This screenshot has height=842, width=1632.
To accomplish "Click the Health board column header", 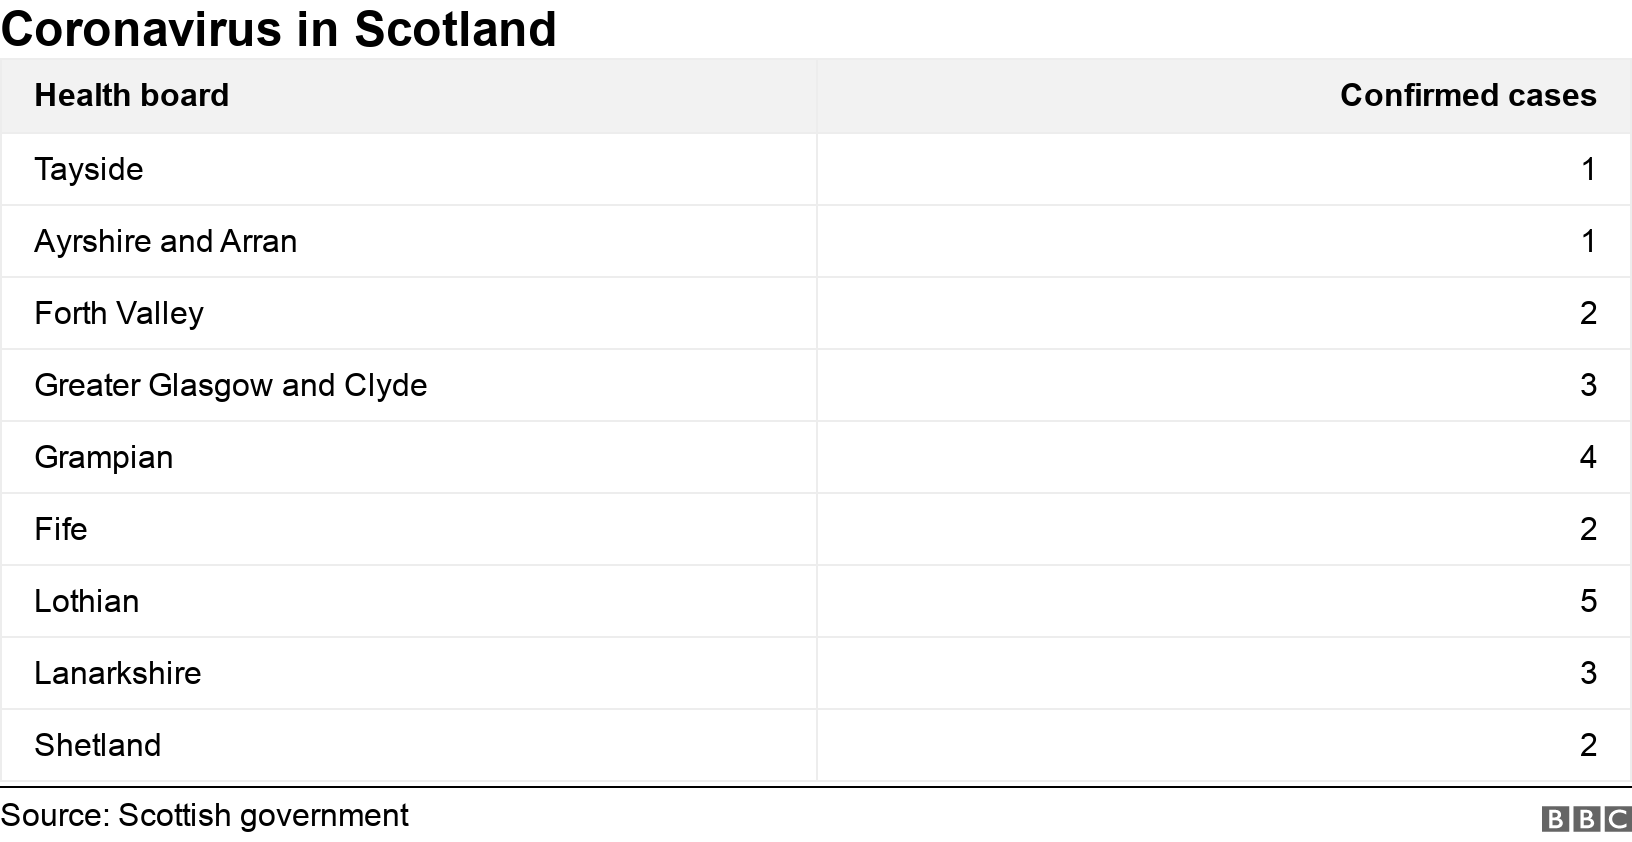I will click(x=132, y=95).
